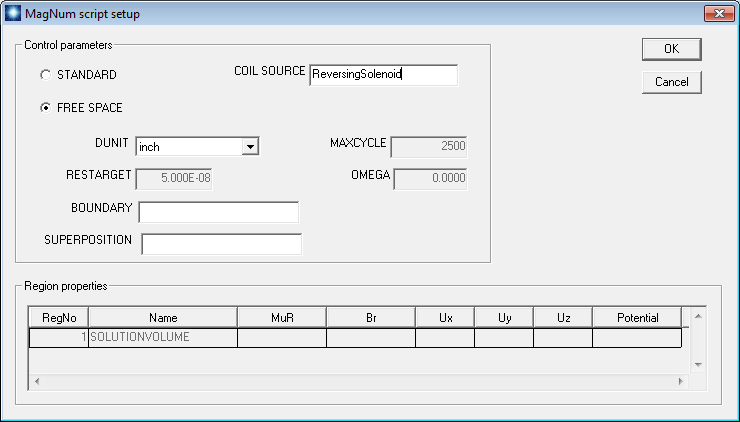
Task: Click the BOUNDARY input field
Action: [218, 212]
